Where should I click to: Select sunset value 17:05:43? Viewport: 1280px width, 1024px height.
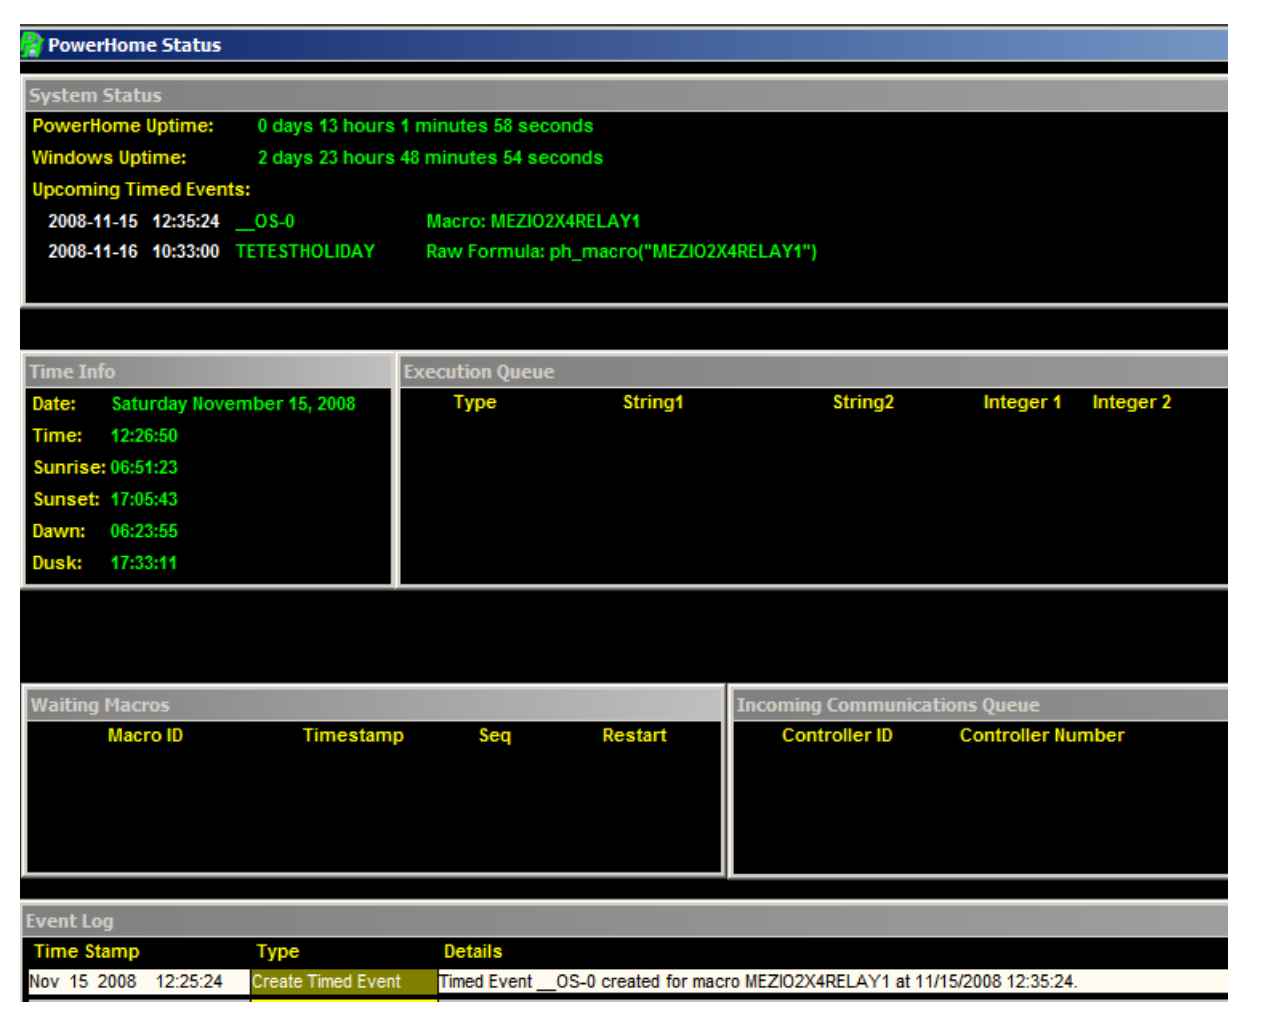(x=144, y=499)
